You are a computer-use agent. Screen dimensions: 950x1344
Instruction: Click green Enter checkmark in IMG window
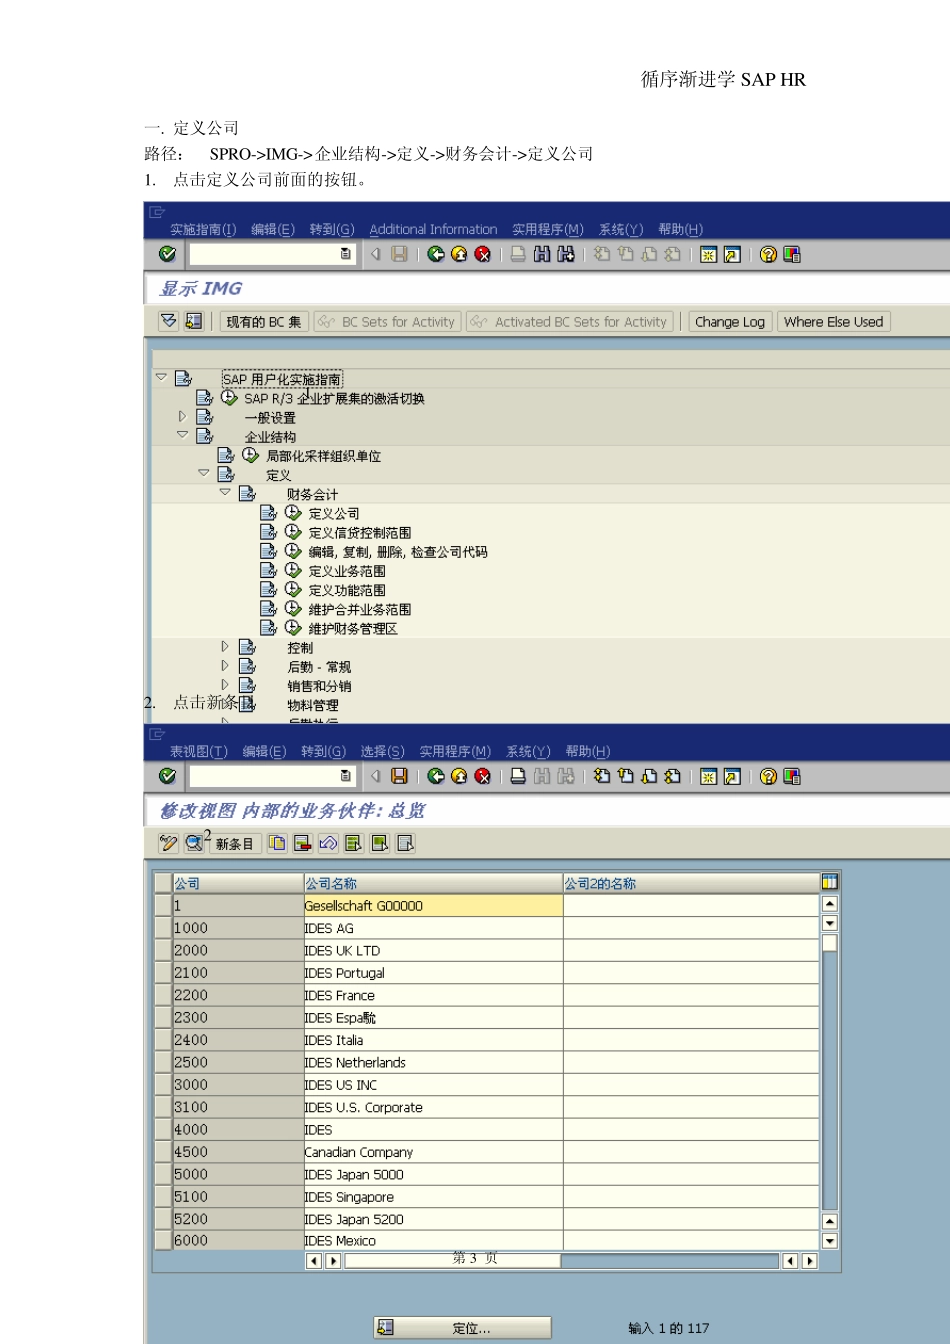(x=167, y=254)
